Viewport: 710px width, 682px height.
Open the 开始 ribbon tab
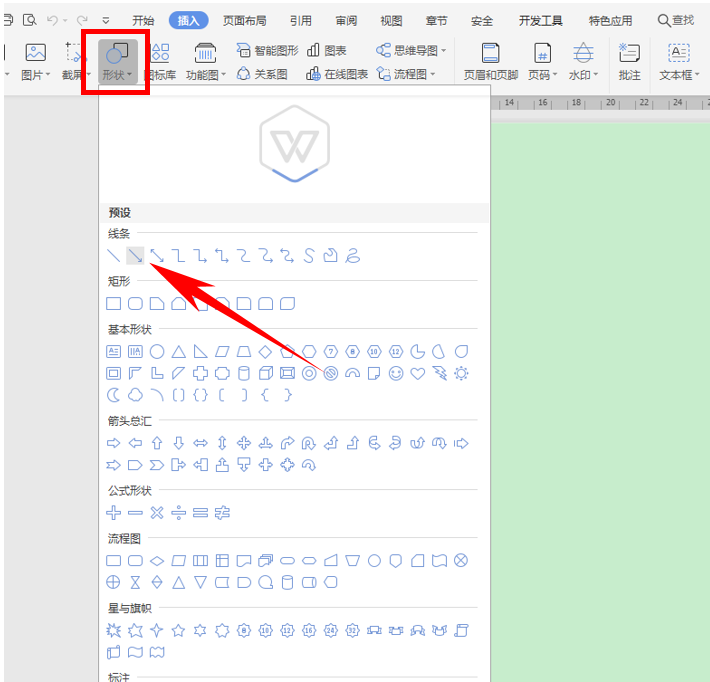point(143,20)
